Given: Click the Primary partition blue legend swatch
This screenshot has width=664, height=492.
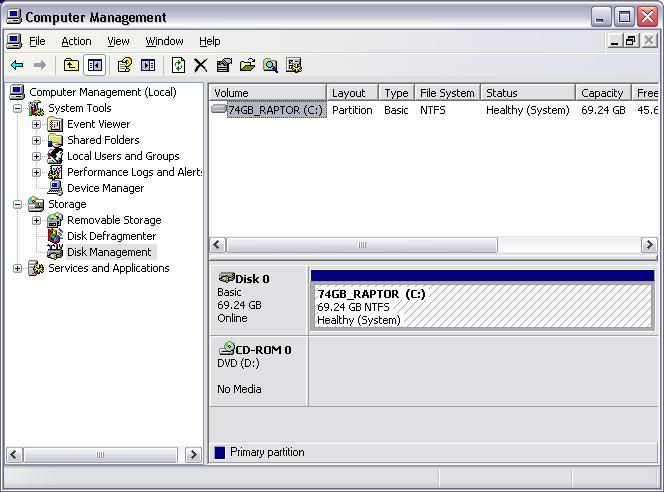Looking at the screenshot, I should pos(220,453).
